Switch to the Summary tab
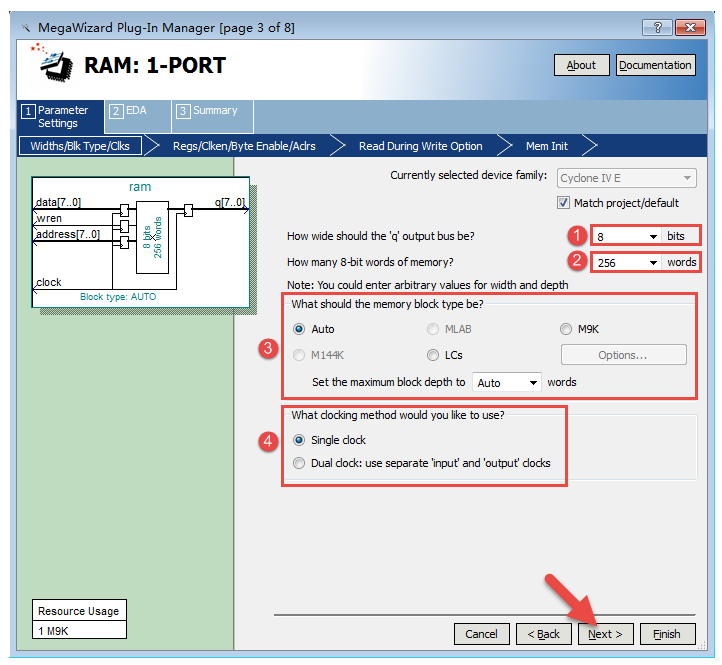 (x=212, y=117)
